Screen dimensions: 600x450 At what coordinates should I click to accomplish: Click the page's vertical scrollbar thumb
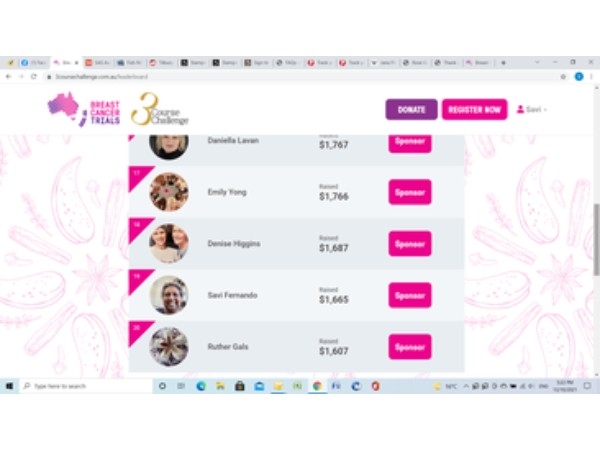[x=596, y=239]
